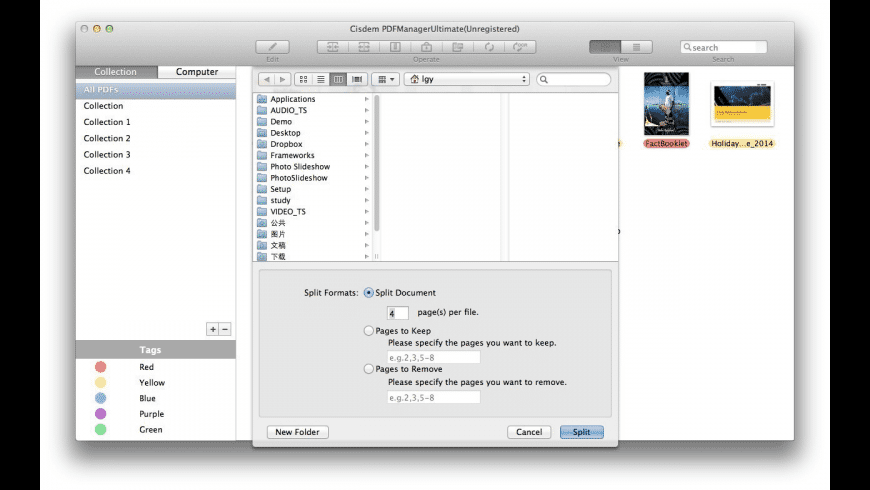The height and width of the screenshot is (490, 870).
Task: Click the pages per file number field
Action: pyautogui.click(x=397, y=313)
